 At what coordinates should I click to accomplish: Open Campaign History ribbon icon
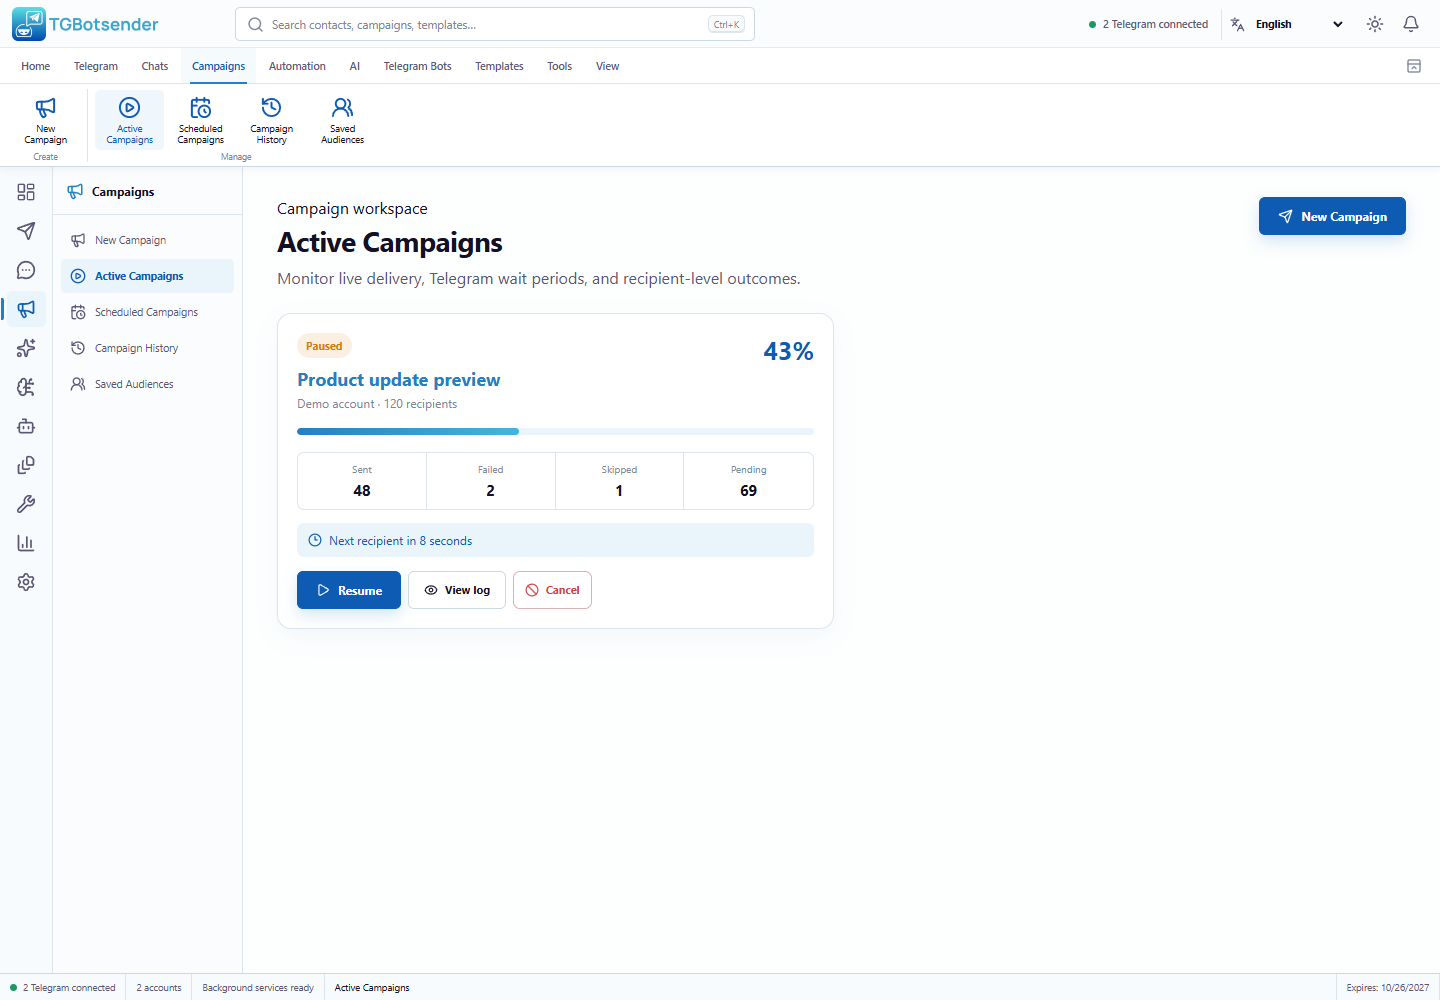click(x=271, y=120)
